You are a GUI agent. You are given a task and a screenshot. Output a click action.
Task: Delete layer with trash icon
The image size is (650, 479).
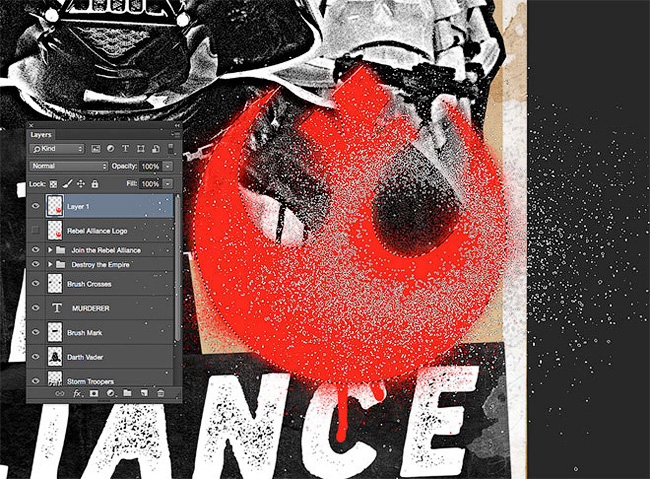tap(161, 393)
